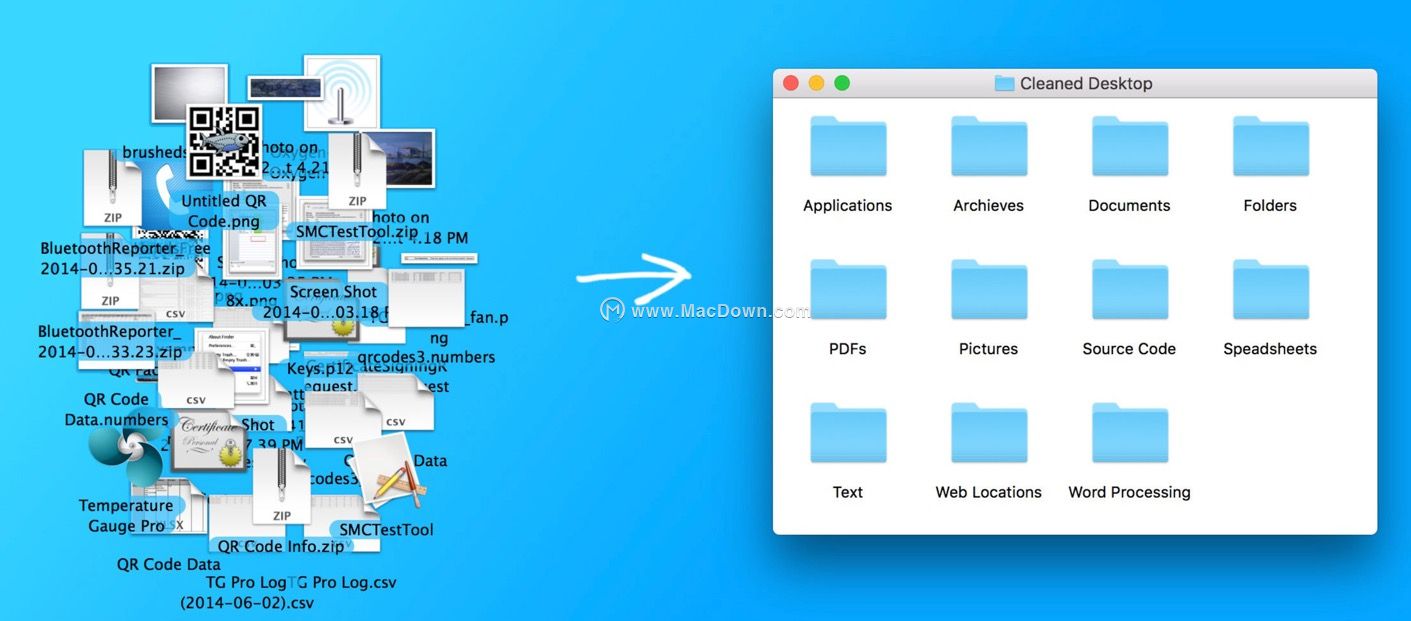1411x621 pixels.
Task: Select the SMCTestTool.zip file label
Action: (x=356, y=231)
